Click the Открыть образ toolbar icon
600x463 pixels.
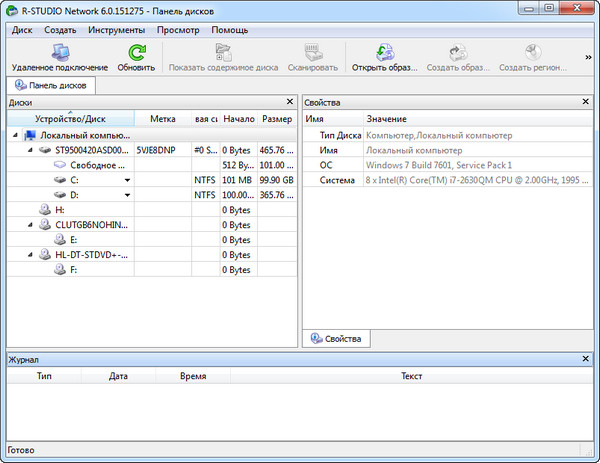coord(384,52)
